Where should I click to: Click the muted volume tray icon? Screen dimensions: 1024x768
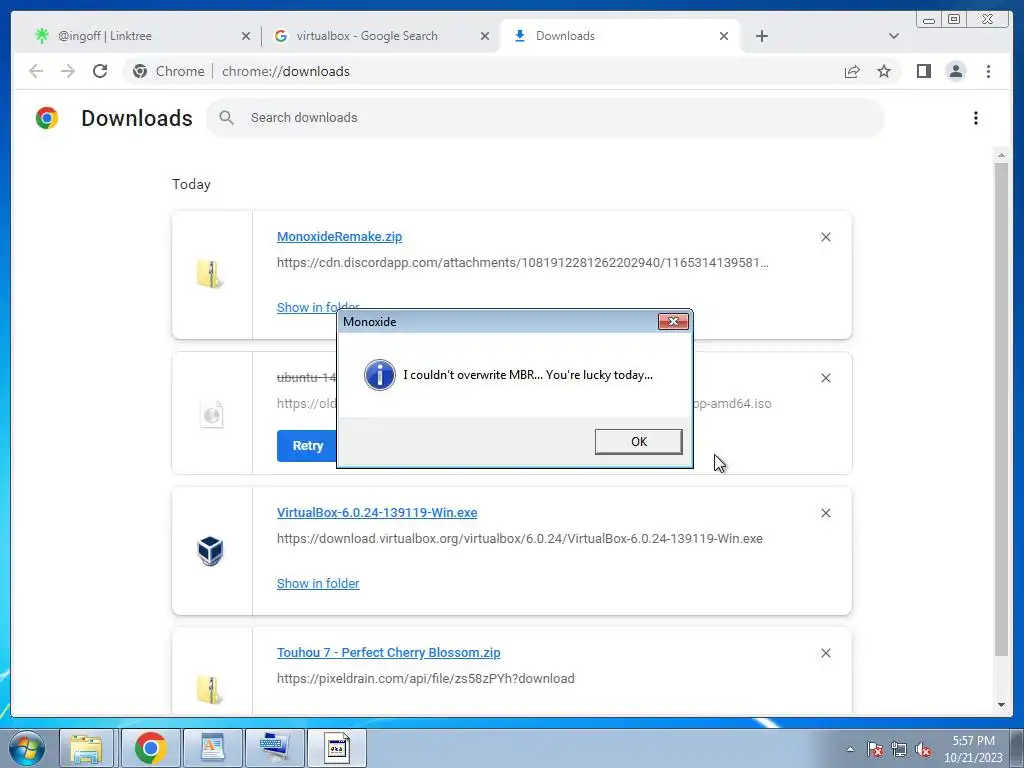923,749
